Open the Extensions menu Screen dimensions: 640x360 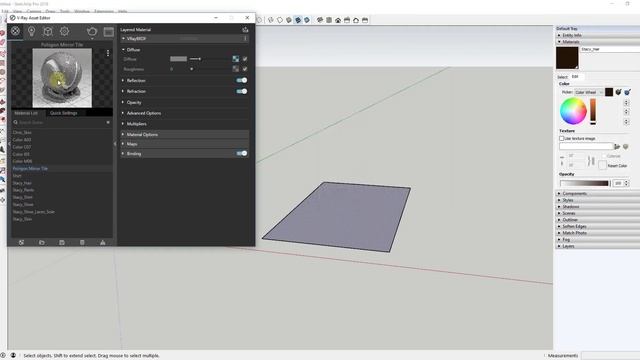coord(104,11)
